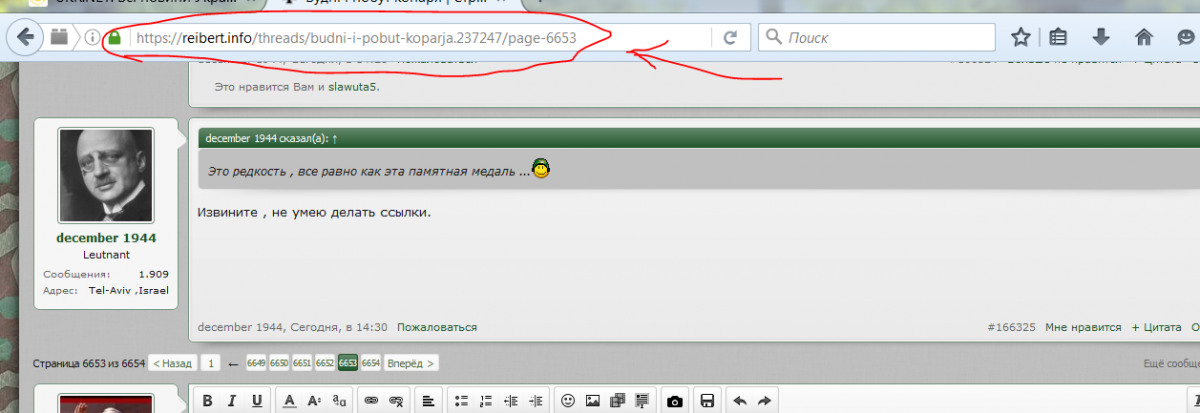The image size is (1200, 413).
Task: Click the camera icon in the editor
Action: tap(675, 401)
